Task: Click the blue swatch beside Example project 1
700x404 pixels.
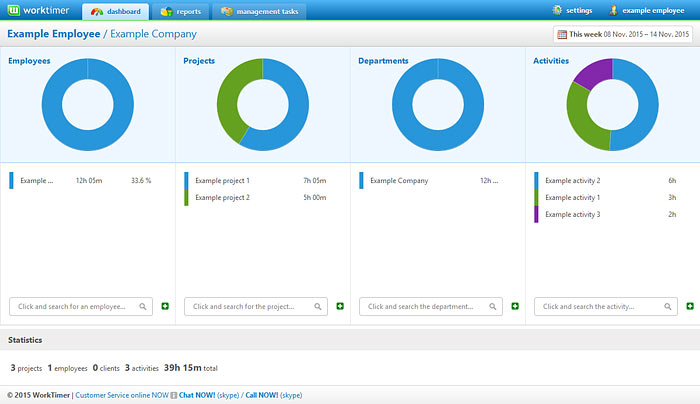Action: coord(186,180)
